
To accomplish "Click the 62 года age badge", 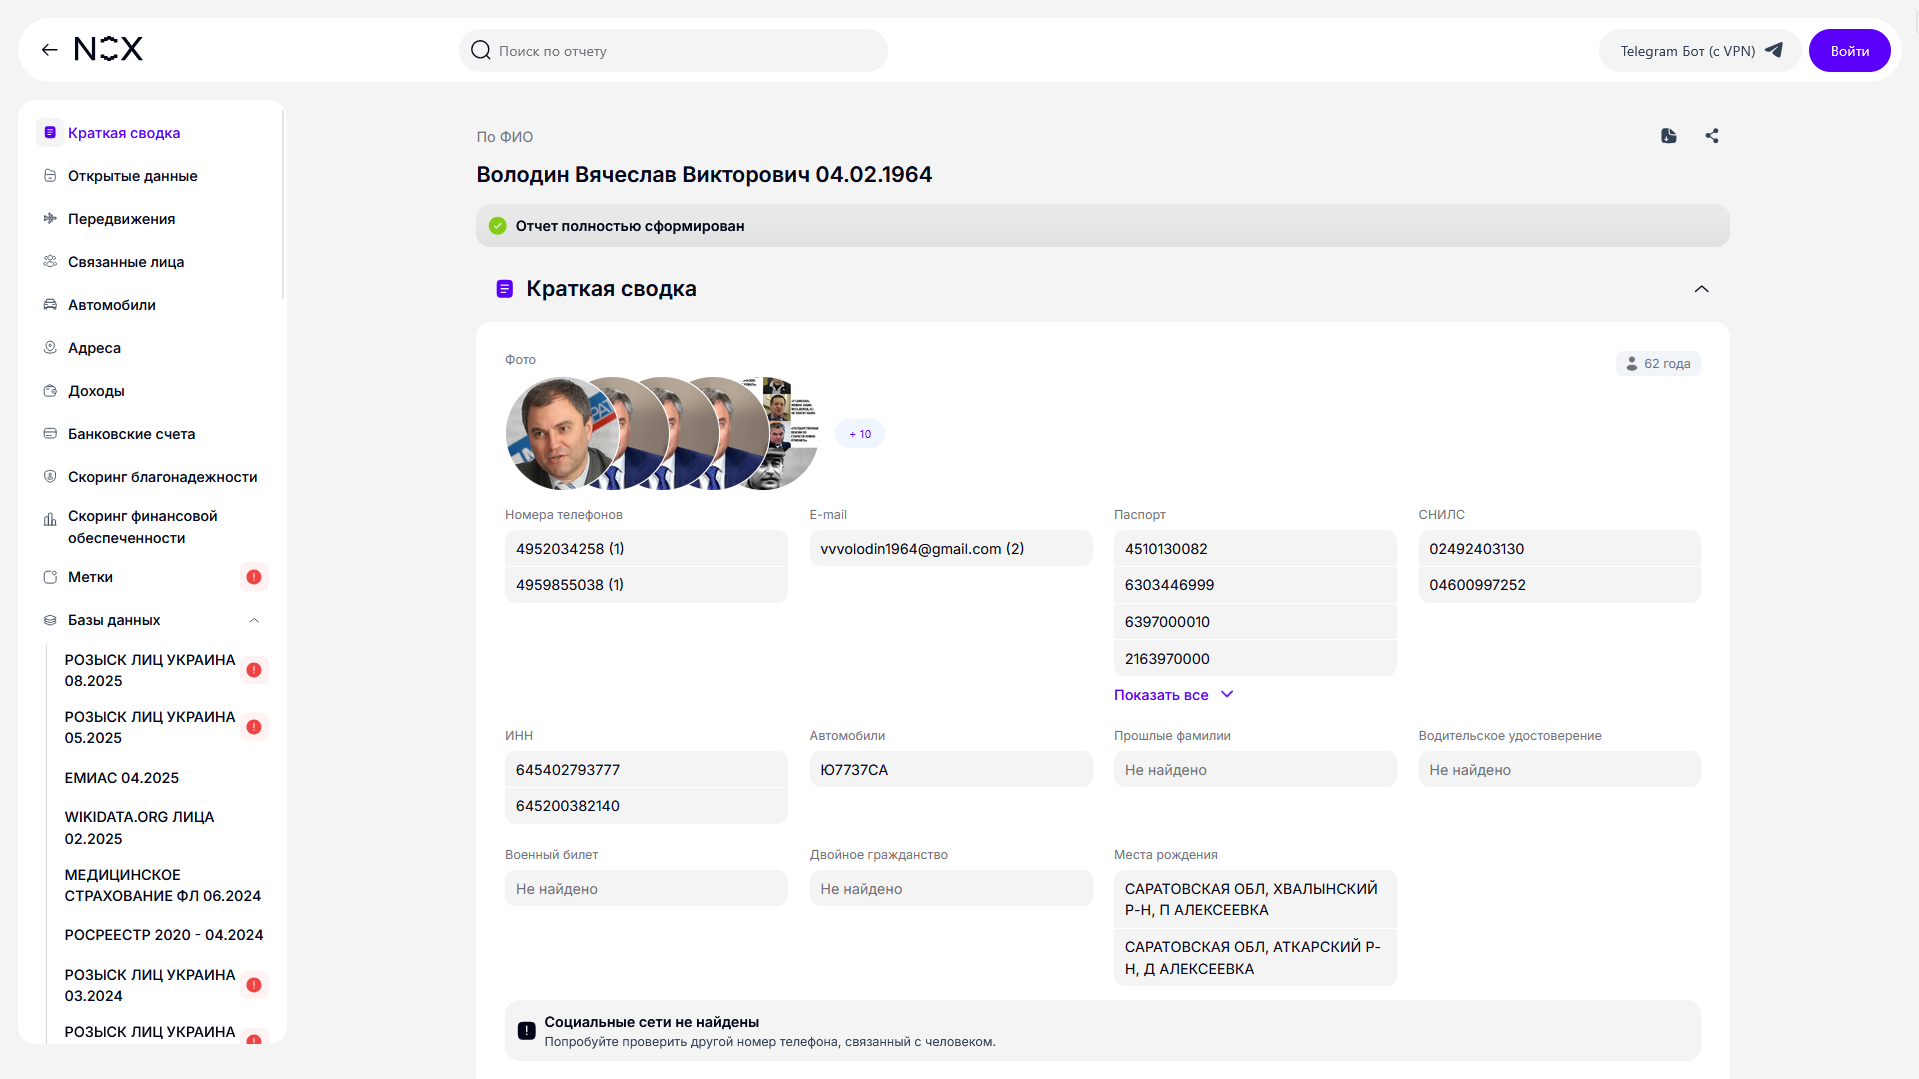I will click(x=1658, y=364).
